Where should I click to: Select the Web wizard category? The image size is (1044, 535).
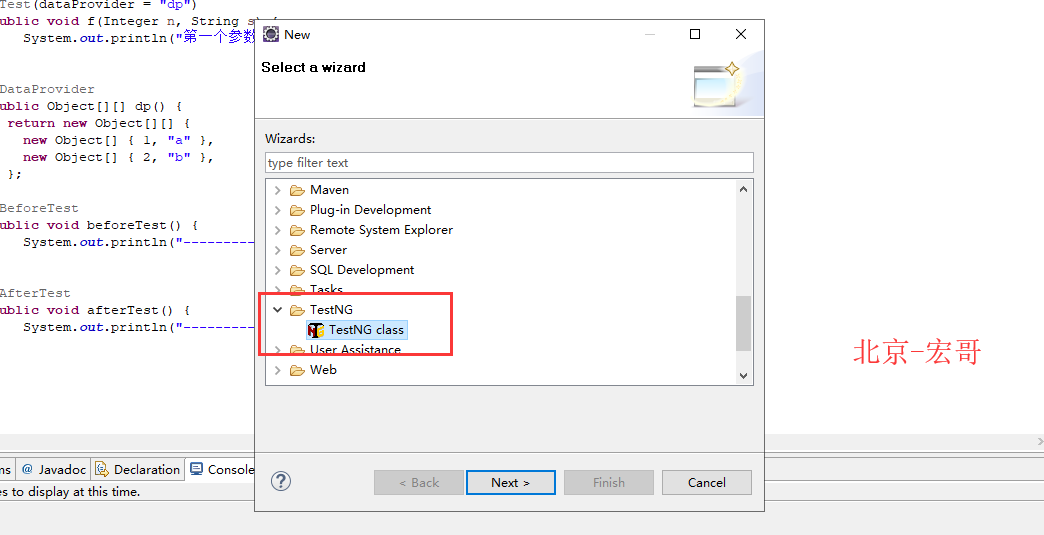323,370
